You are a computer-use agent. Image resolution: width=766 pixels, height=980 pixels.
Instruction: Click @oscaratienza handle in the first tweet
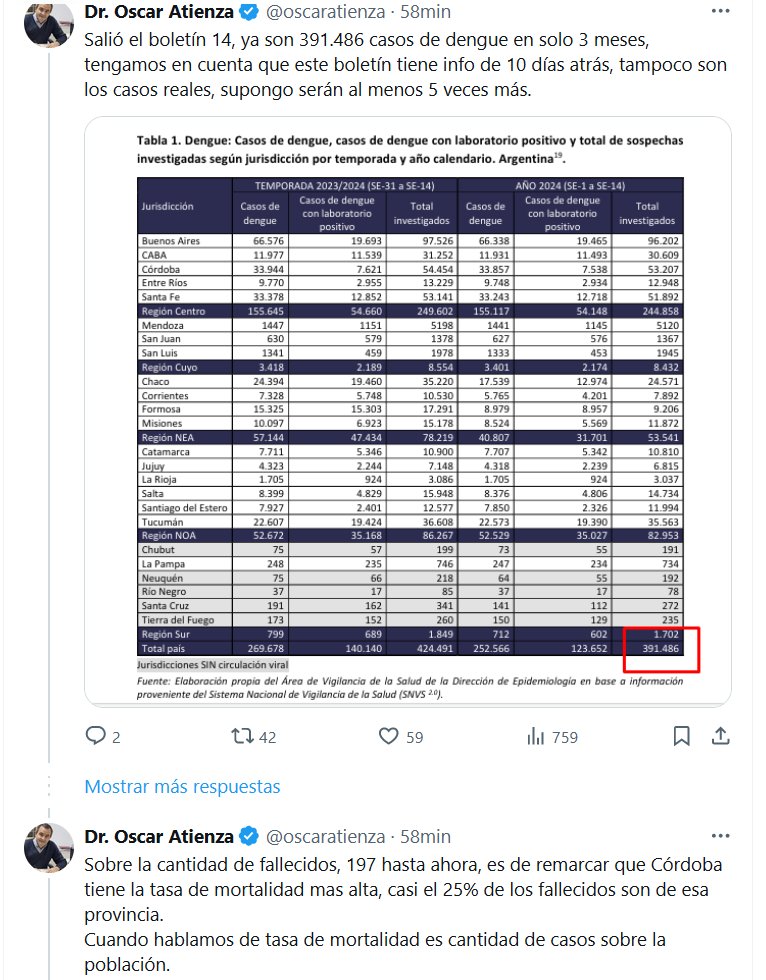click(x=325, y=13)
